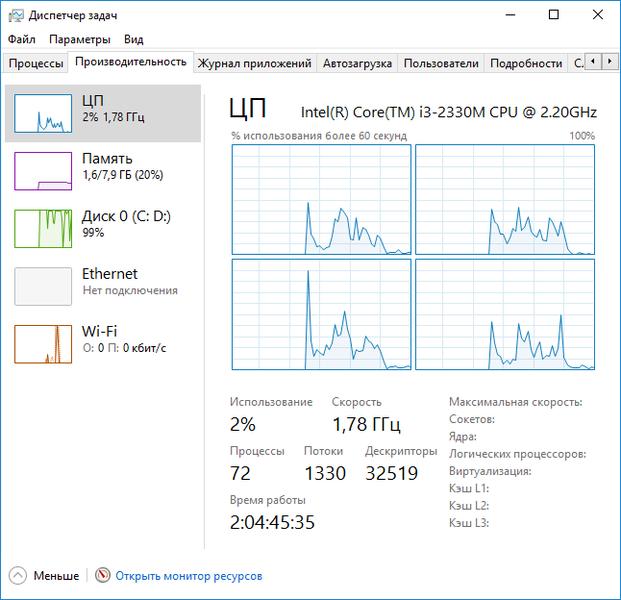Click Открыть монитор ресурсов link
The image size is (621, 600).
189,576
